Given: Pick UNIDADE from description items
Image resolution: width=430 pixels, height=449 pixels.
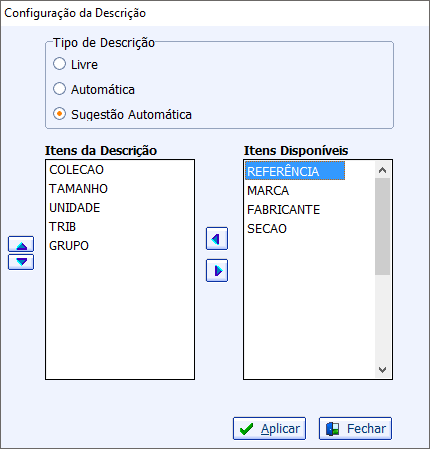Looking at the screenshot, I should click(75, 208).
